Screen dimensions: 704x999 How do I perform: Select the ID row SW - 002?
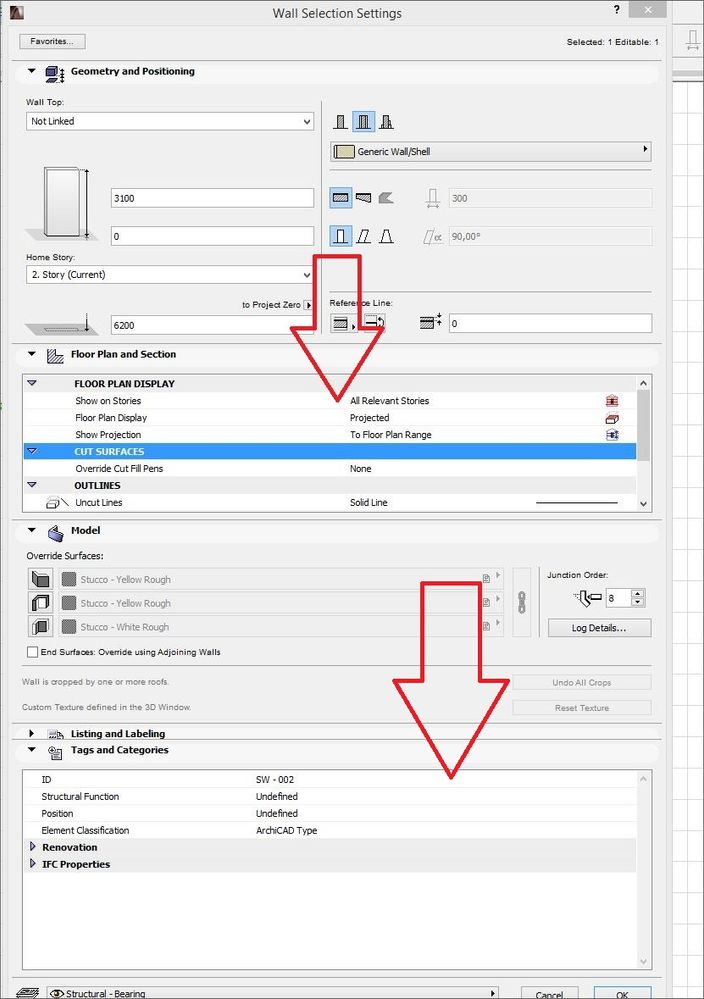[x=329, y=779]
